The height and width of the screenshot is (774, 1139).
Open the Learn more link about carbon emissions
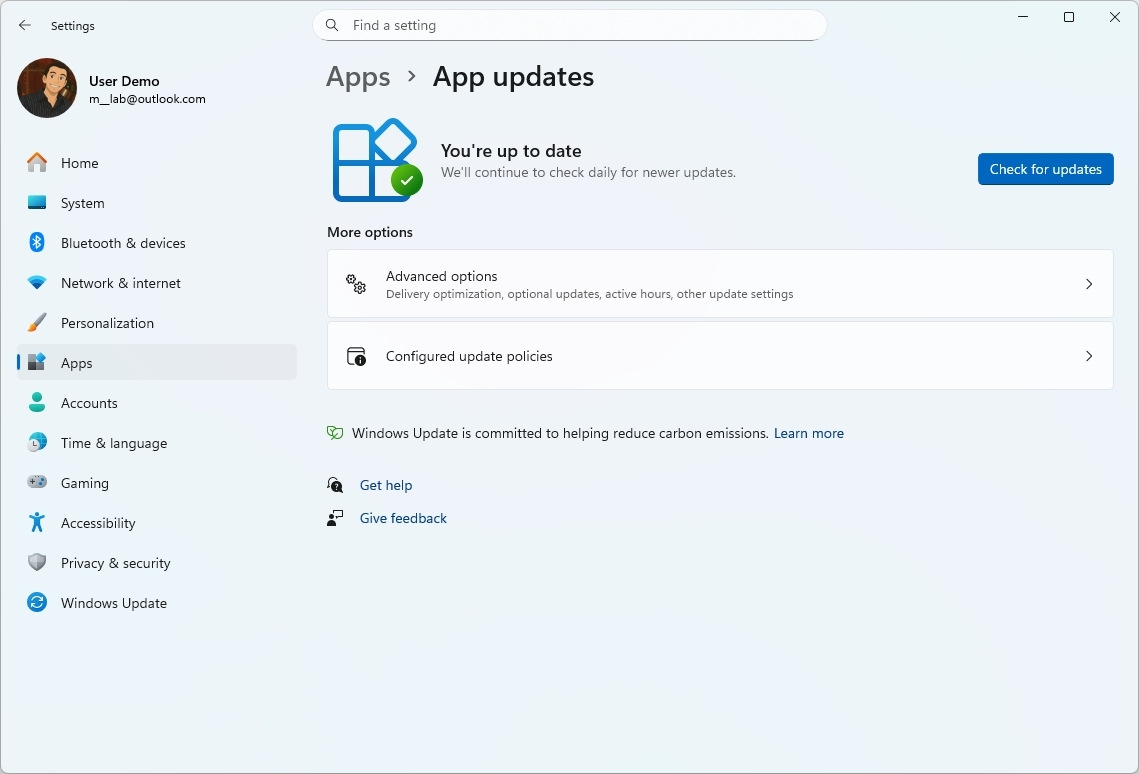point(808,433)
